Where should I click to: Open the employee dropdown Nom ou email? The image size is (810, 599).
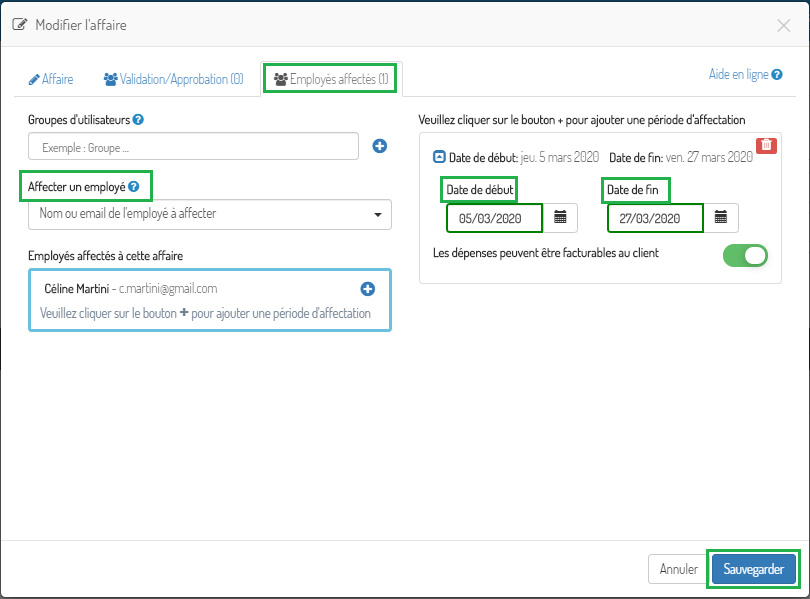210,214
